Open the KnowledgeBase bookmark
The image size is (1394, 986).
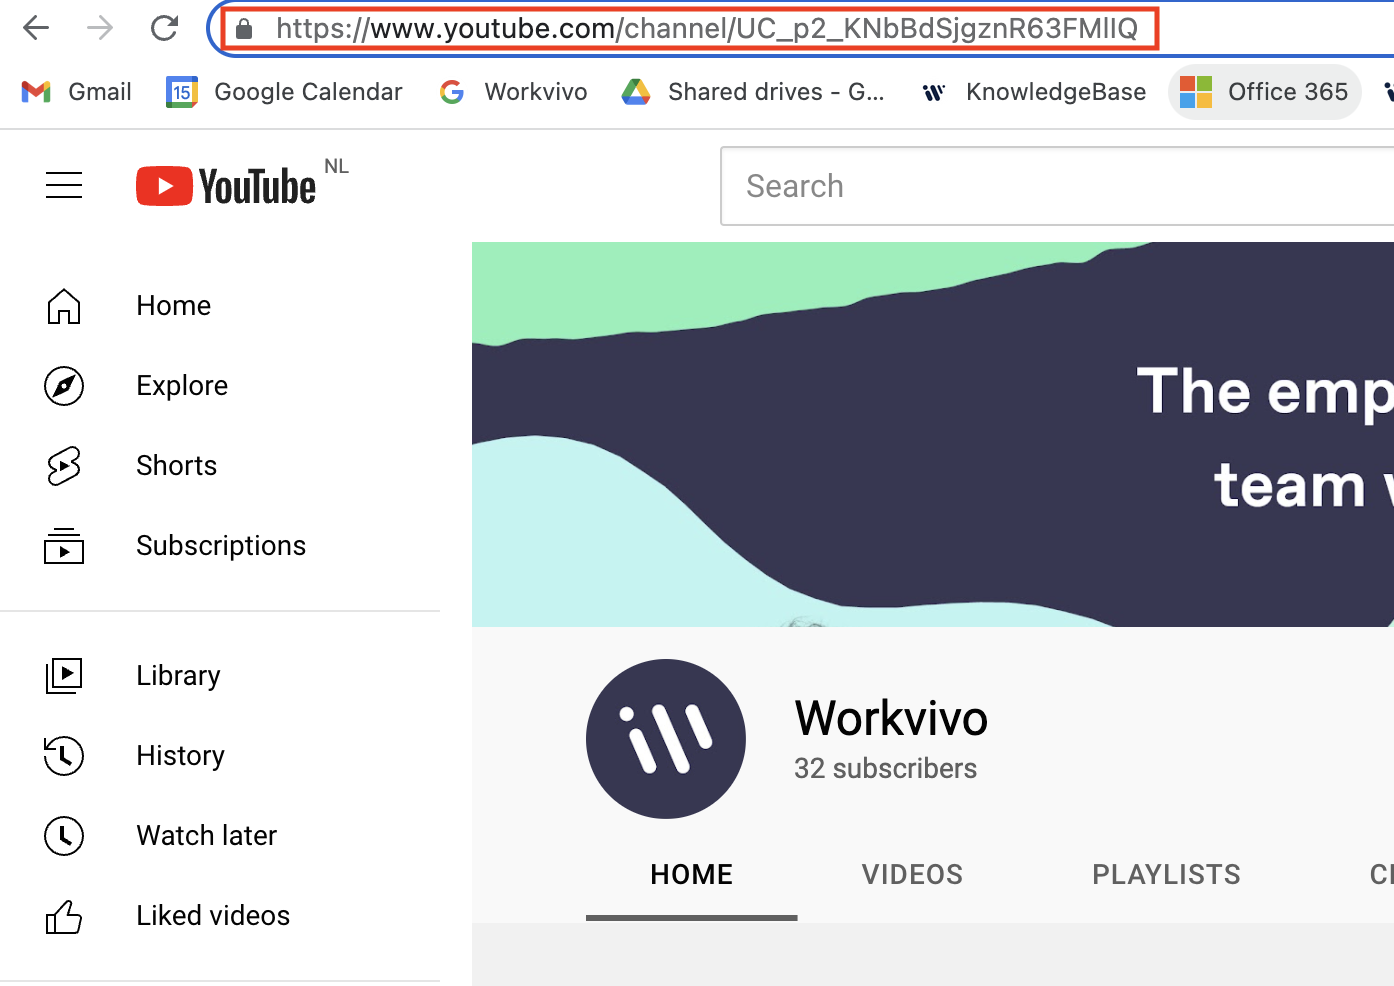click(x=1034, y=92)
